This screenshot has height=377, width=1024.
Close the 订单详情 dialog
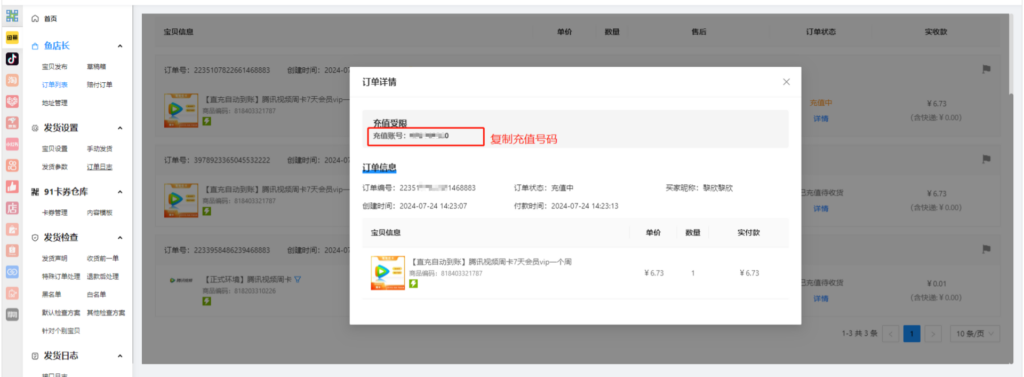coord(786,82)
